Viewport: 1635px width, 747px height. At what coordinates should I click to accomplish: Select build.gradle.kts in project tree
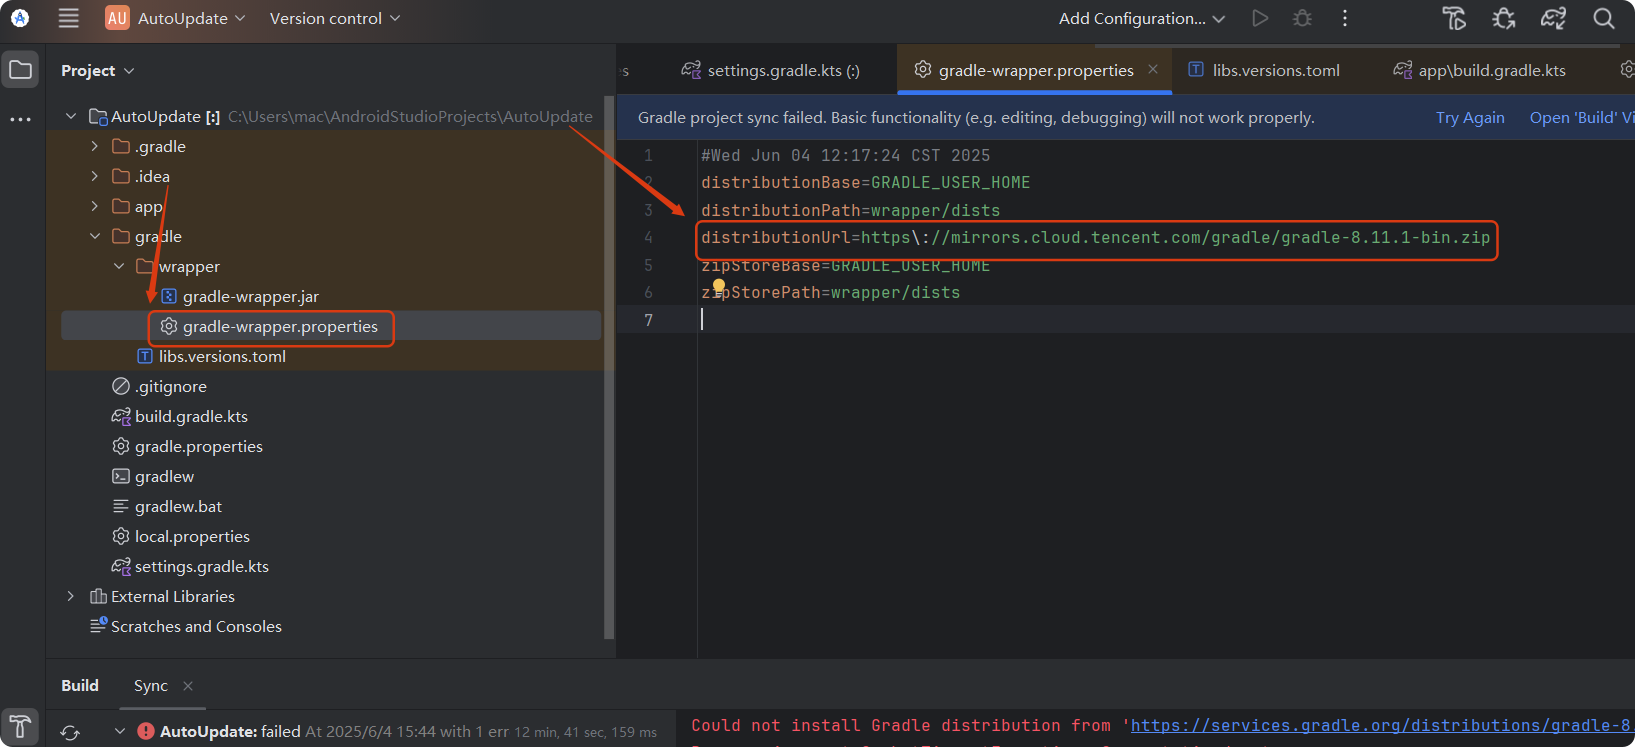[191, 416]
